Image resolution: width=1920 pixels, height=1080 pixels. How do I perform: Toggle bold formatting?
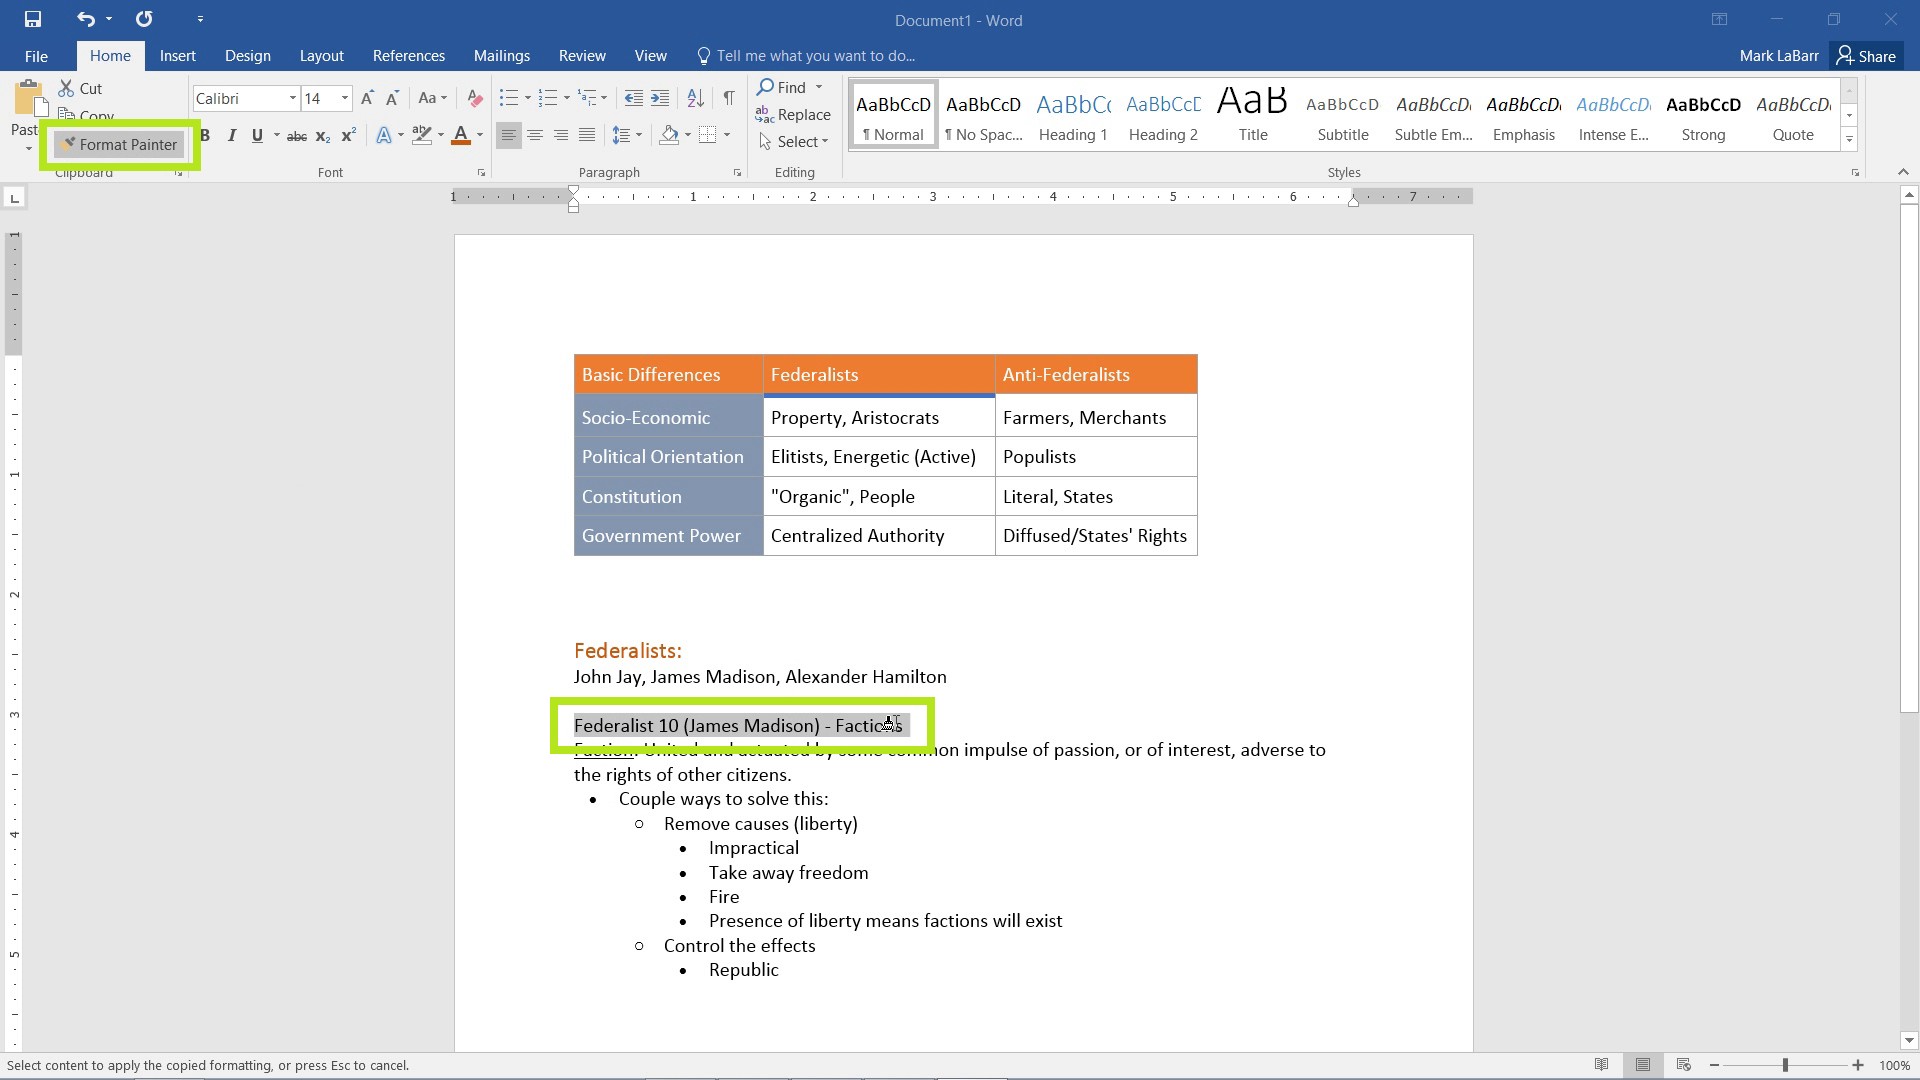point(204,135)
